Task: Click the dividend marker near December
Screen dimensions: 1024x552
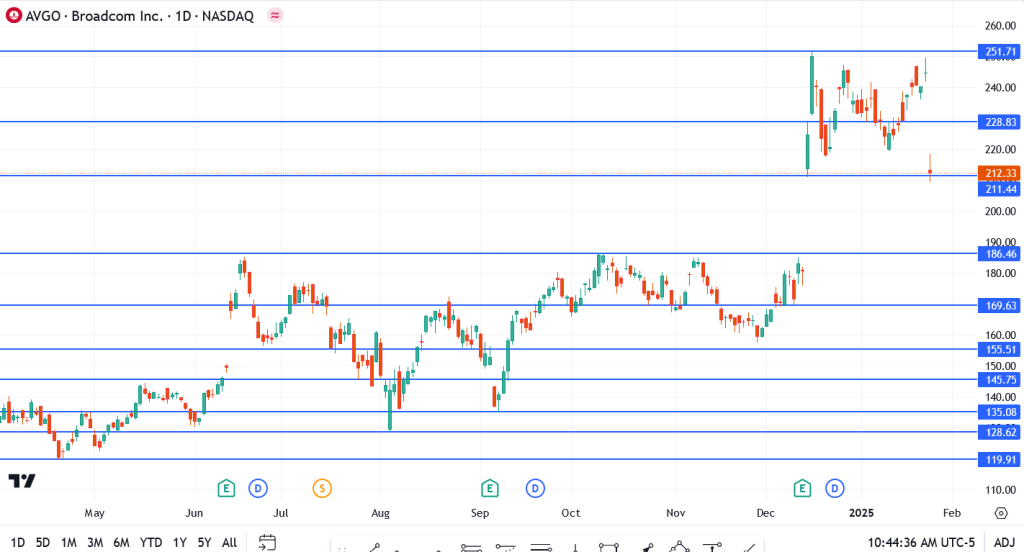Action: coord(834,488)
